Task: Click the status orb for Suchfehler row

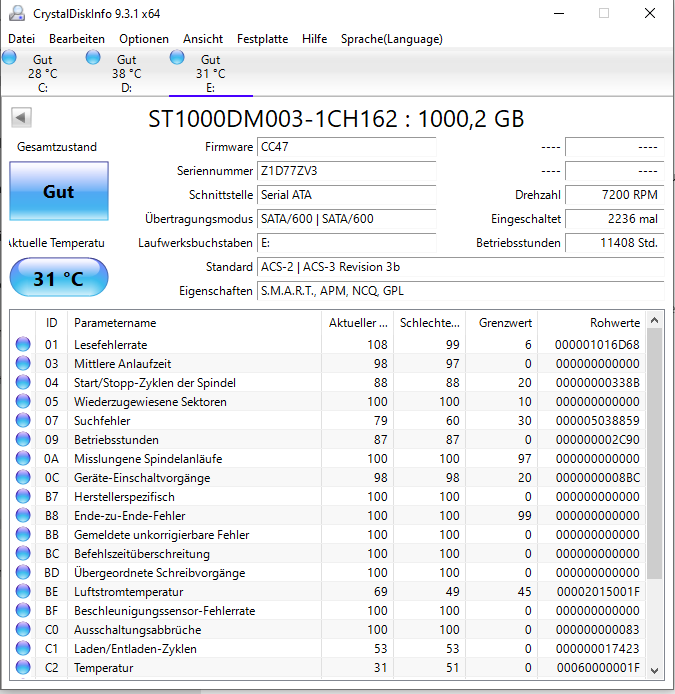Action: (x=23, y=420)
